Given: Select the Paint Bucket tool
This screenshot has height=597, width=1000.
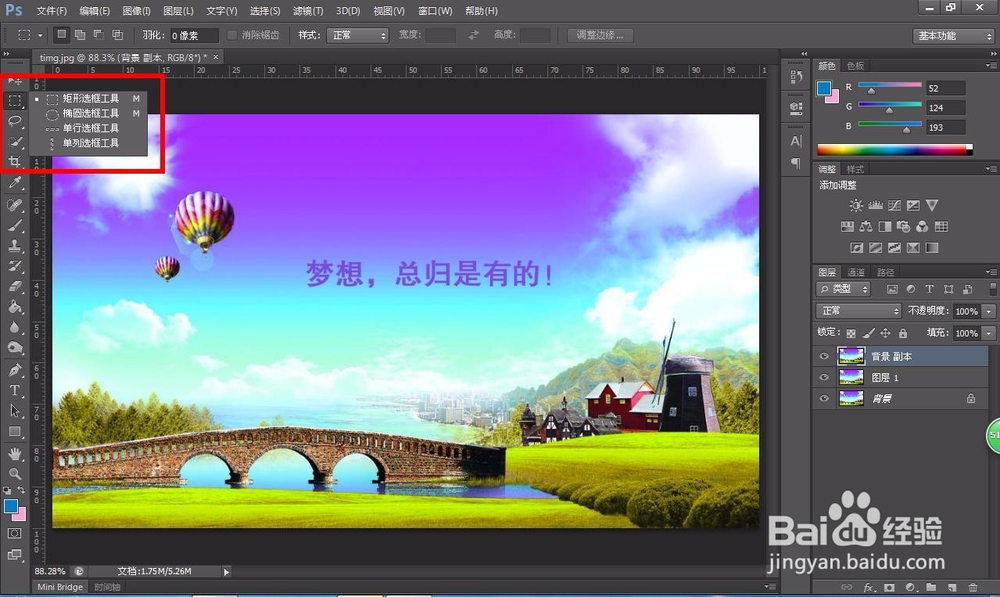Looking at the screenshot, I should pos(15,307).
